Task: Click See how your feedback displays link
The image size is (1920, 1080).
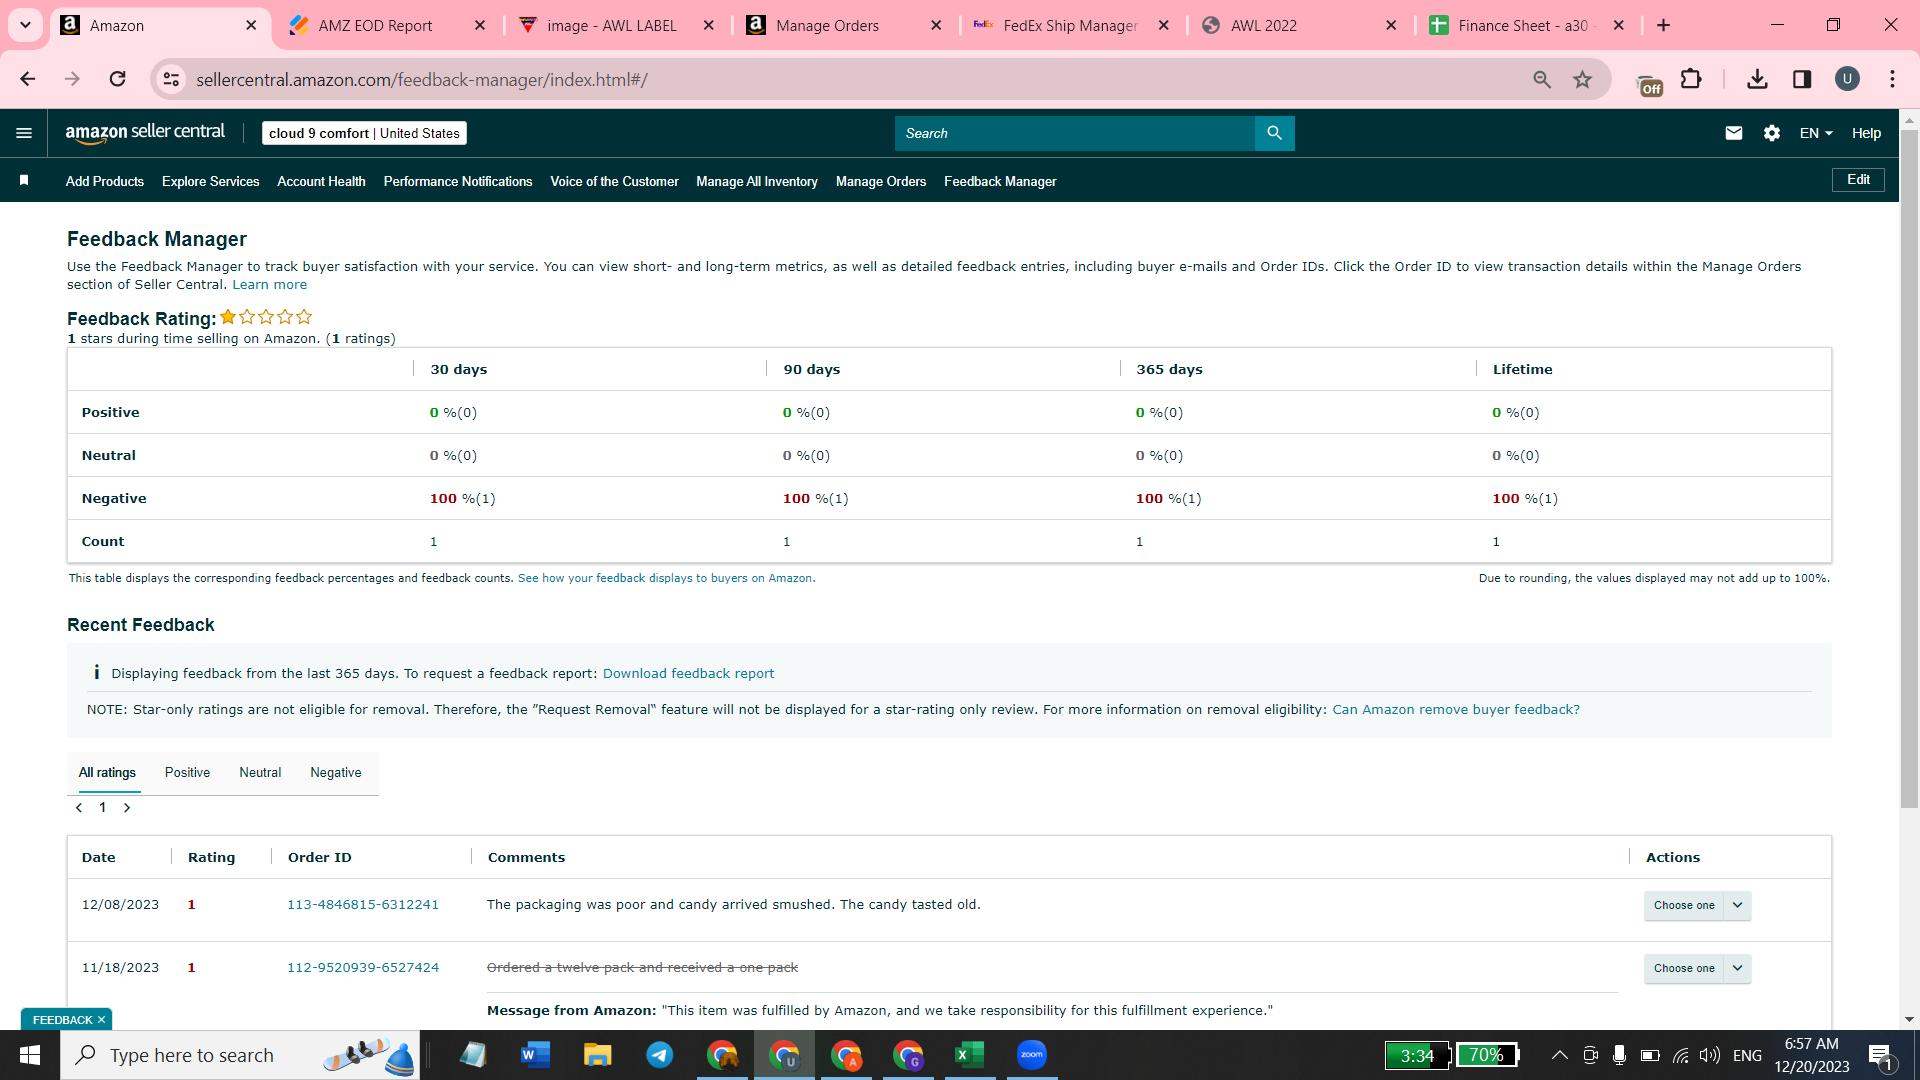Action: click(x=667, y=578)
